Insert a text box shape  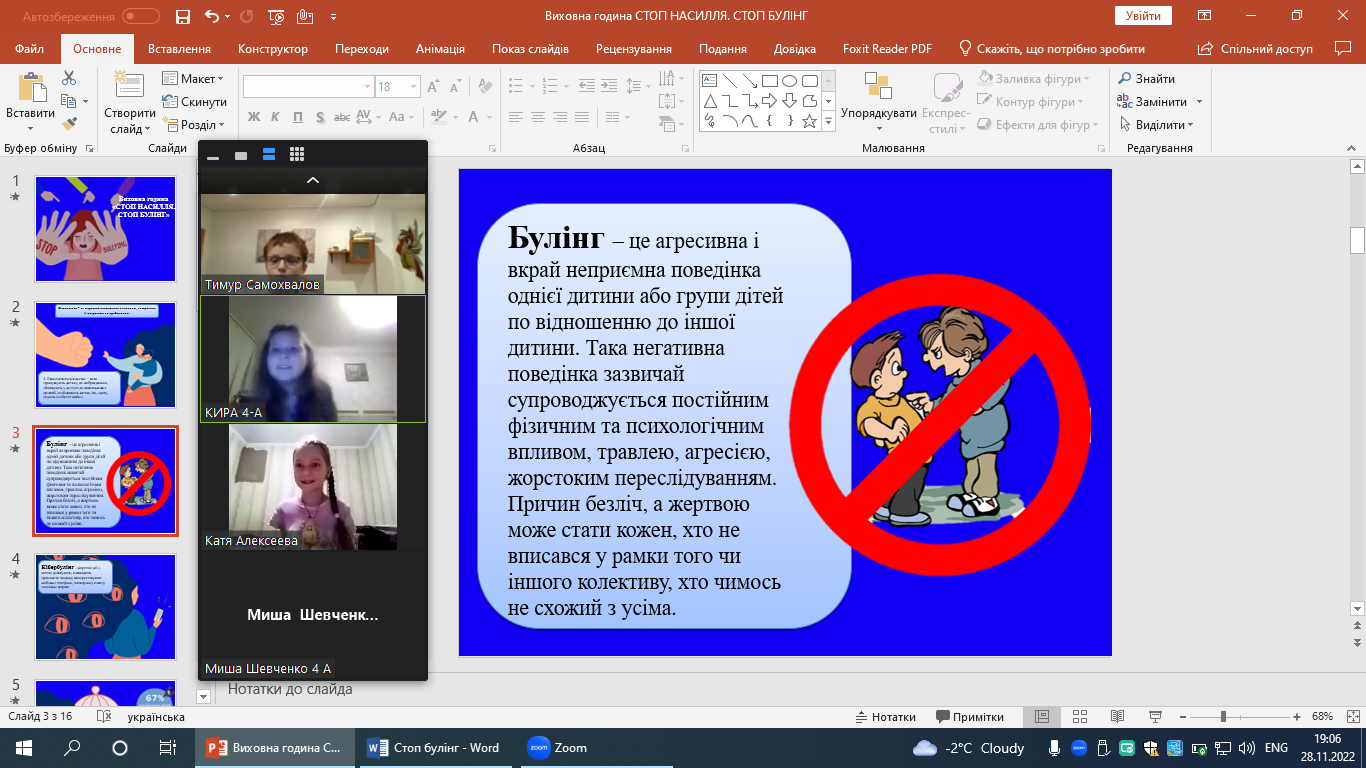click(x=709, y=81)
